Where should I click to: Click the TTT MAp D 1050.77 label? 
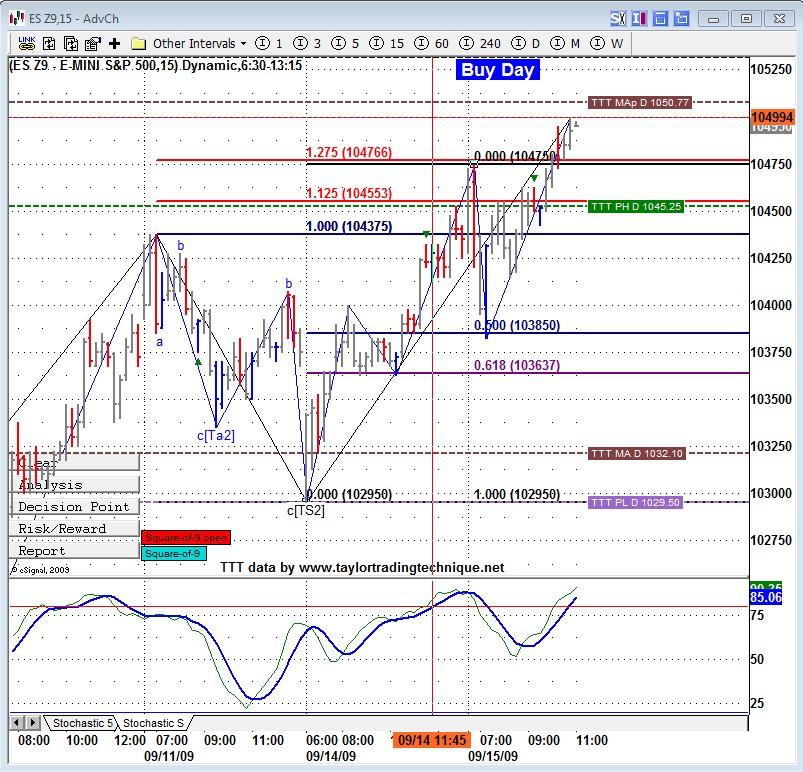(x=640, y=102)
